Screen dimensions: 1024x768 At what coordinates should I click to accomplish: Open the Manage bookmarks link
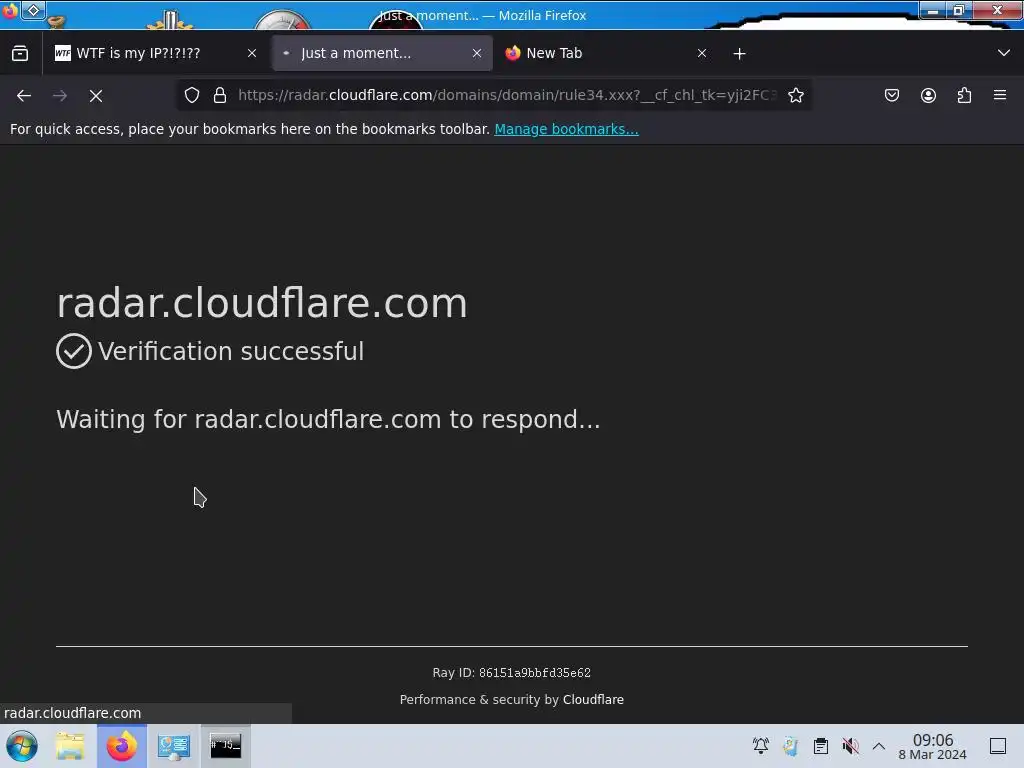(x=566, y=129)
